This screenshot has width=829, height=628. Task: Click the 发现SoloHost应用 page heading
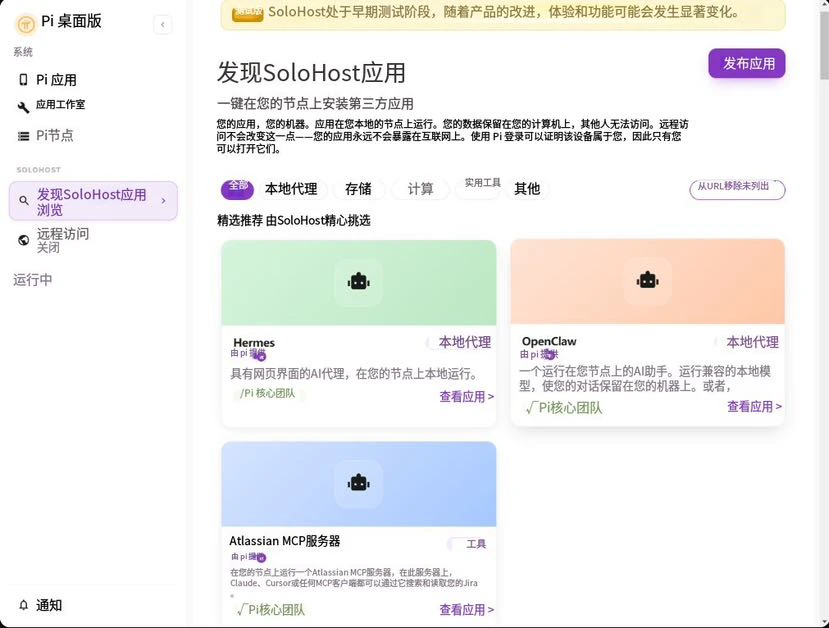click(311, 73)
